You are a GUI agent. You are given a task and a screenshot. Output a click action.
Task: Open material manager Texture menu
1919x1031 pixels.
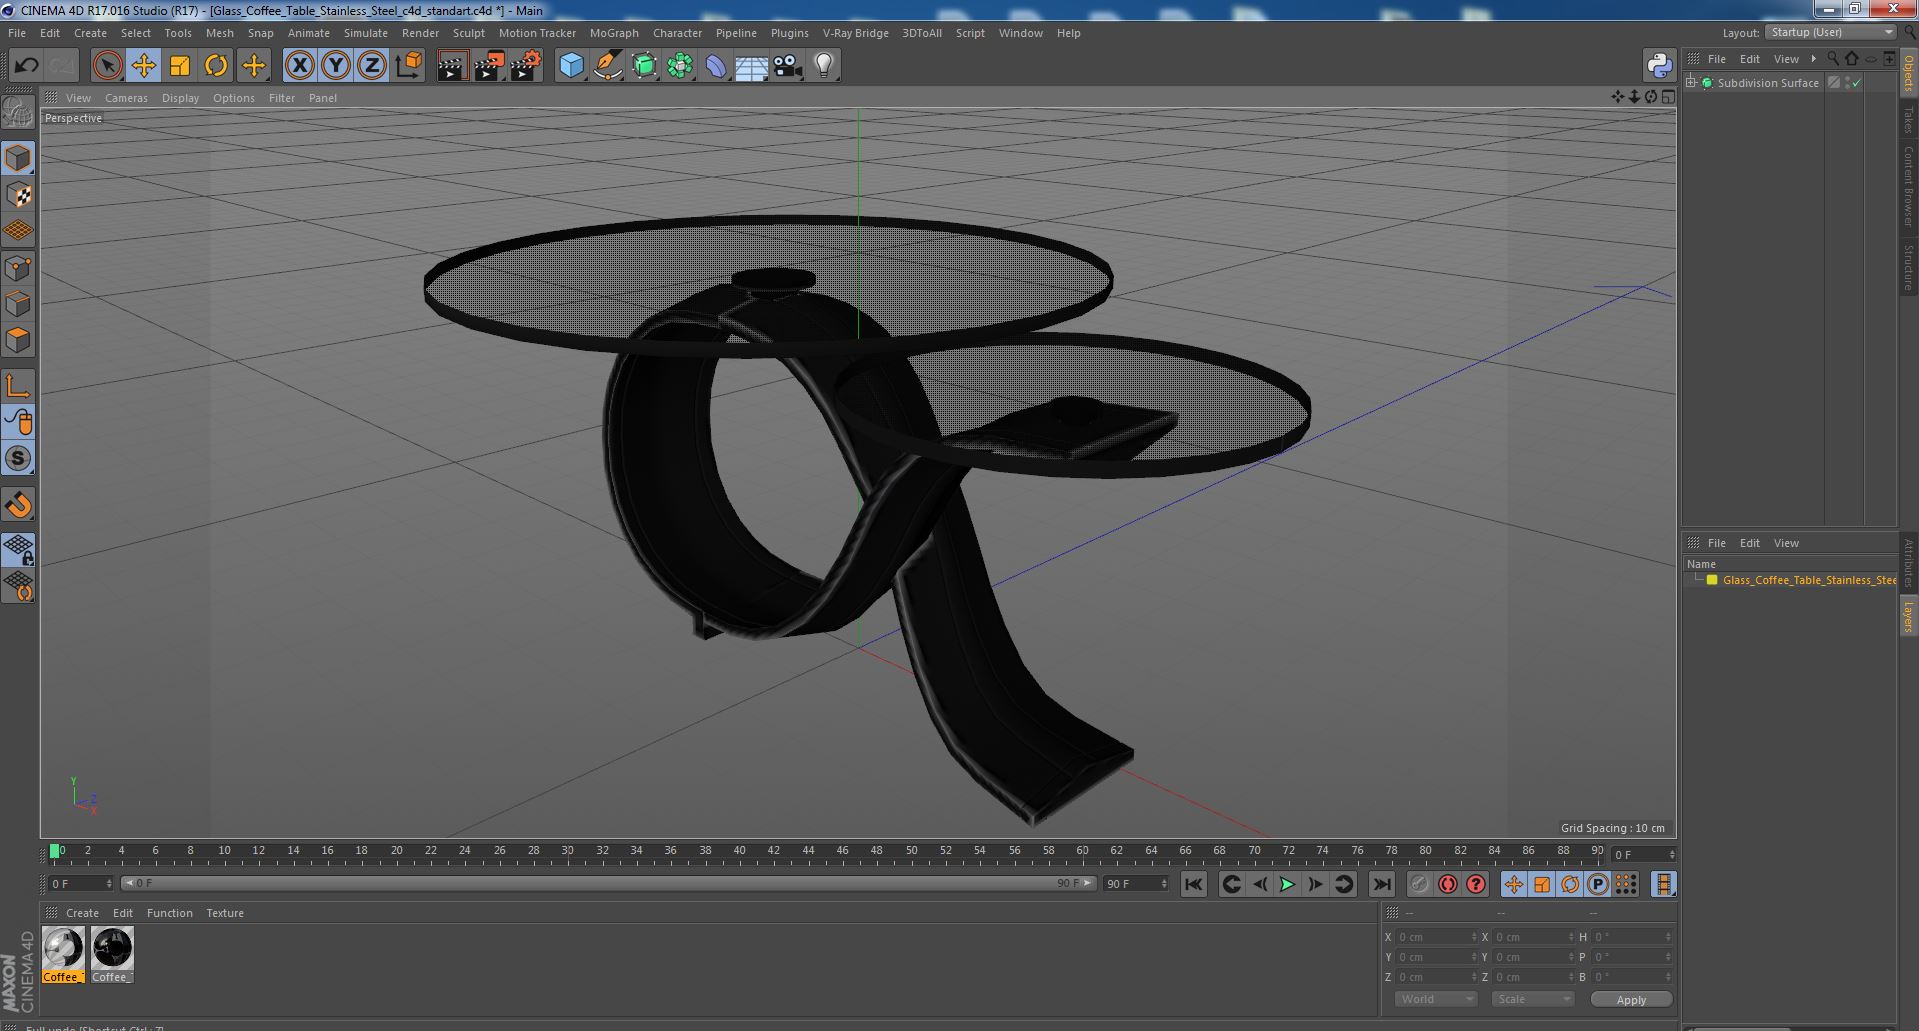(225, 913)
